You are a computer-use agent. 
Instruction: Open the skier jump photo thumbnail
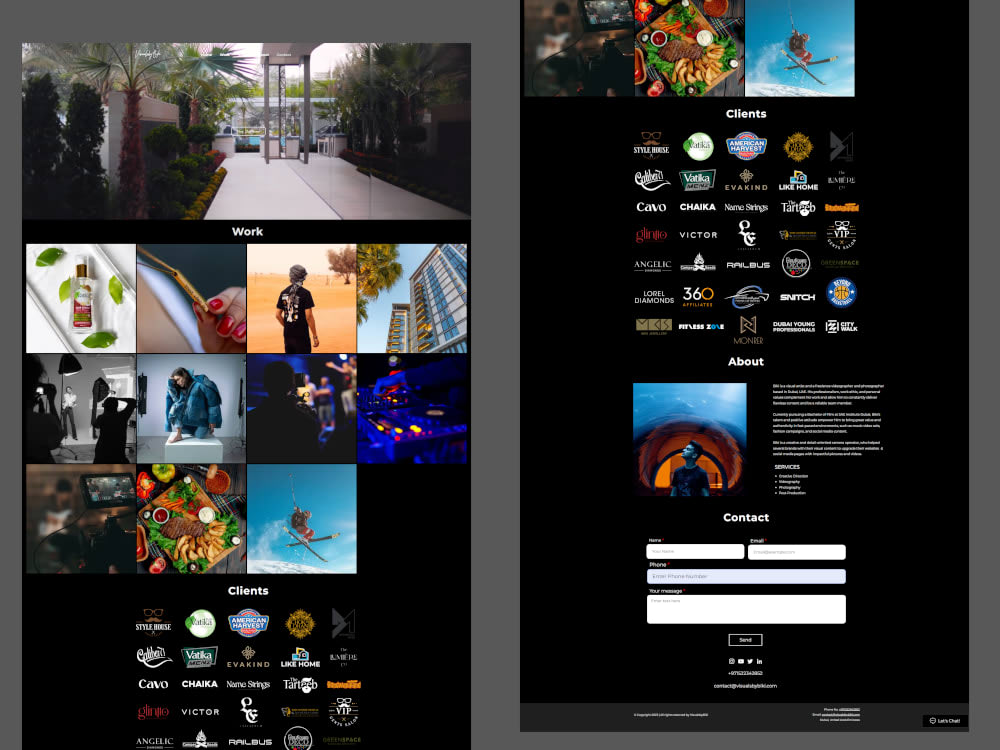303,518
